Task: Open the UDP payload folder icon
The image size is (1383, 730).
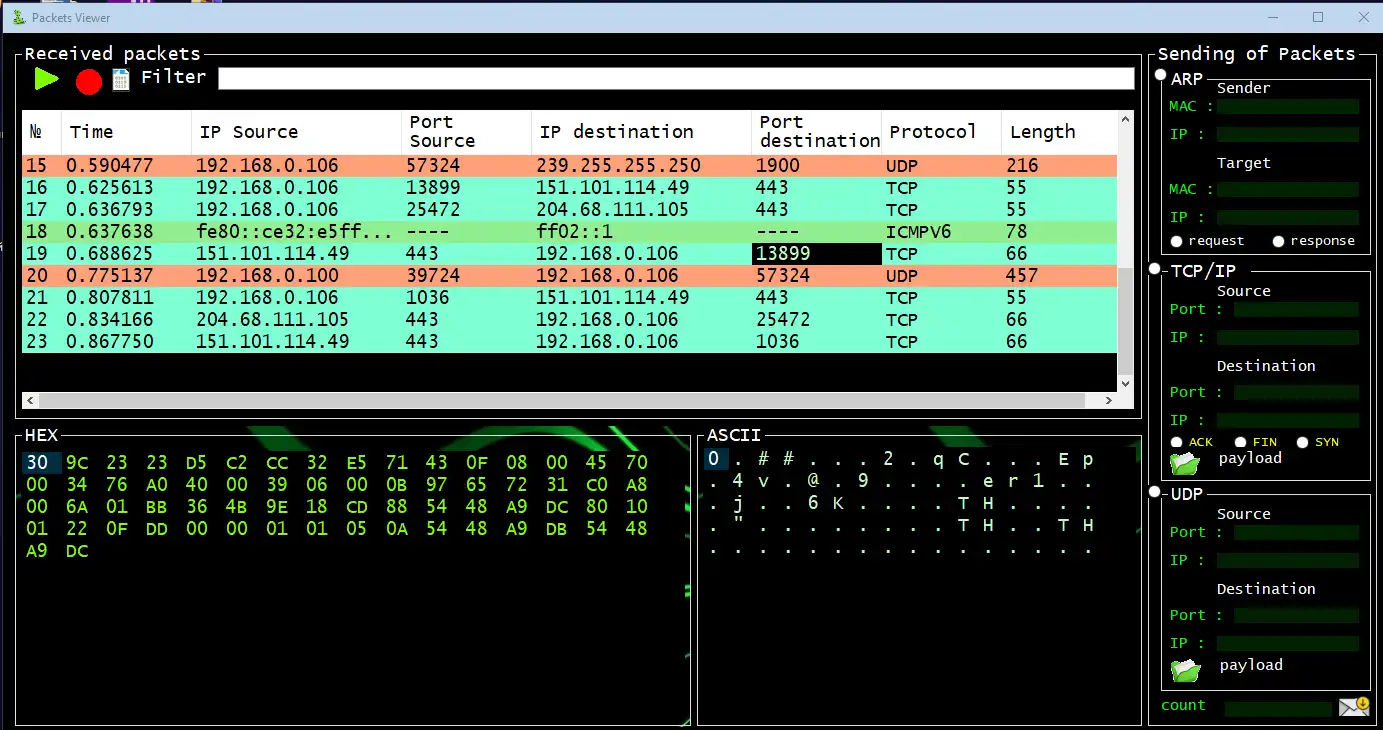Action: 1185,670
